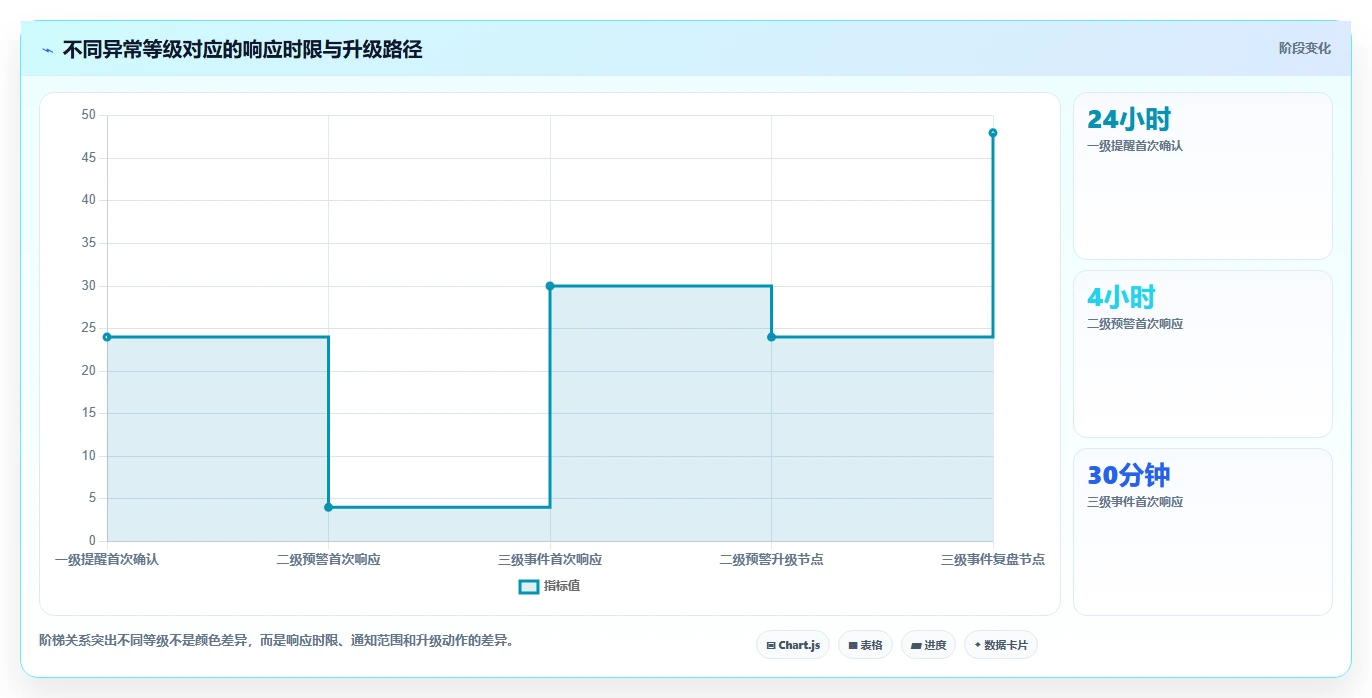
Task: Click the data point at value 30
Action: click(x=550, y=286)
